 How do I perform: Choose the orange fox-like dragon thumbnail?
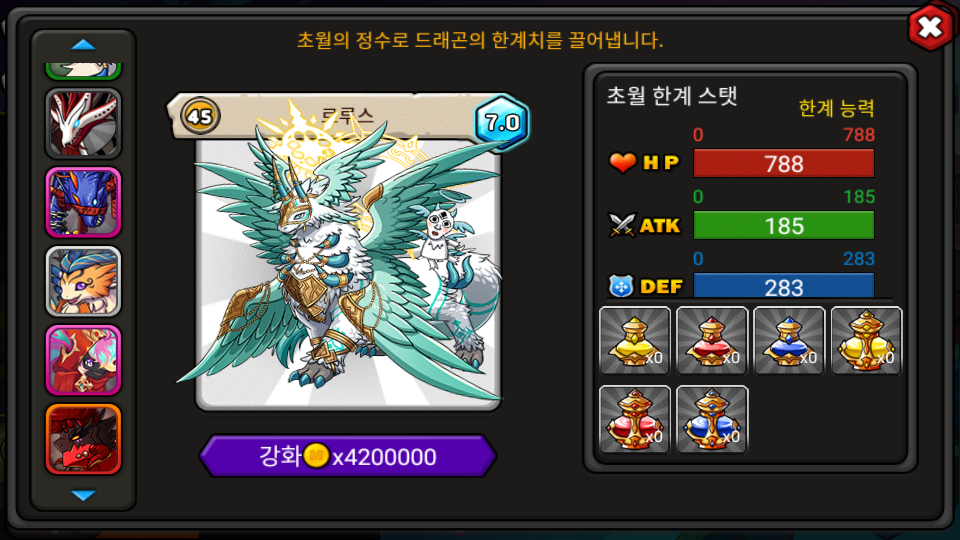click(x=83, y=282)
